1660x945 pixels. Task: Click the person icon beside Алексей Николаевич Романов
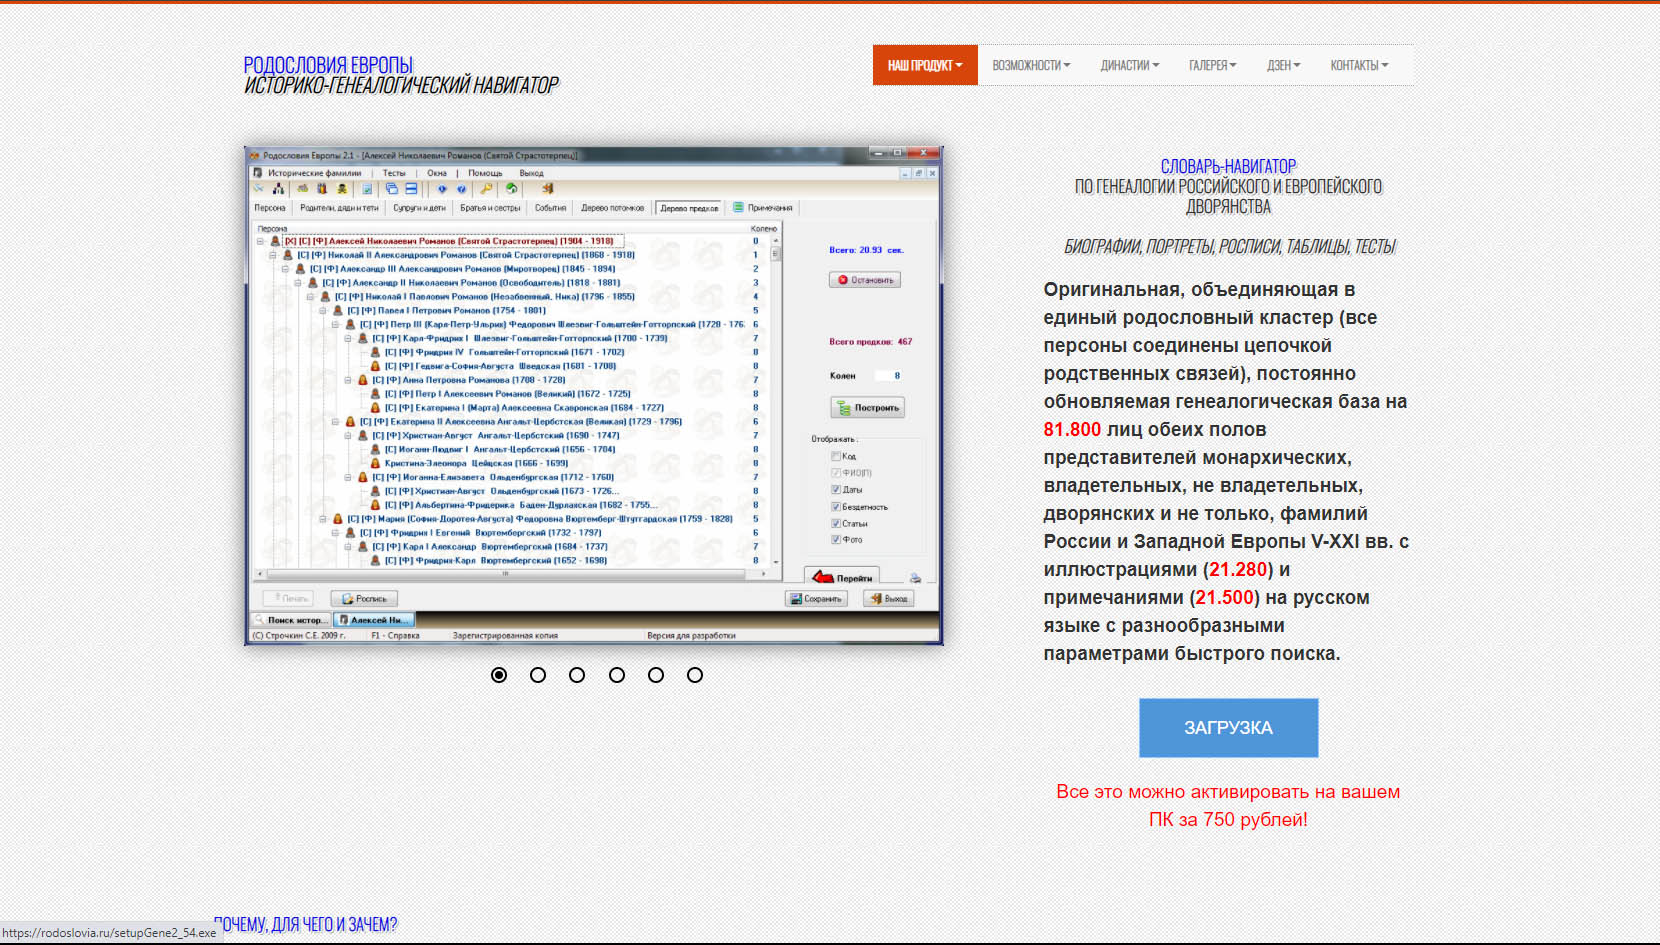coord(275,241)
